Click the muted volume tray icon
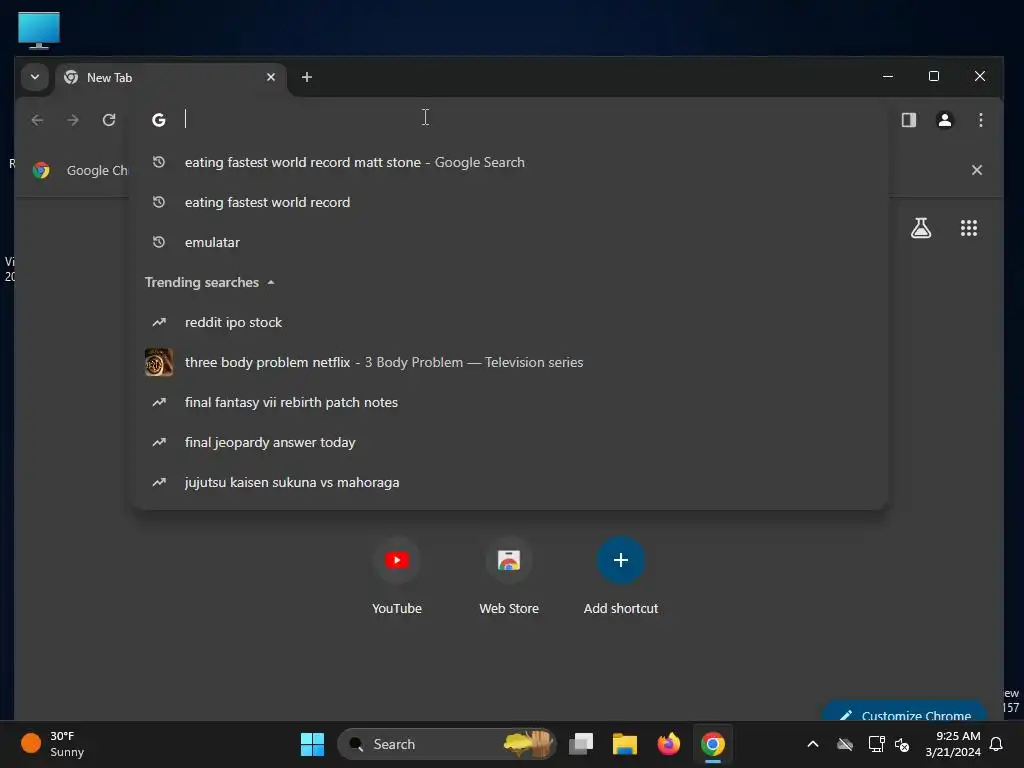 [902, 744]
